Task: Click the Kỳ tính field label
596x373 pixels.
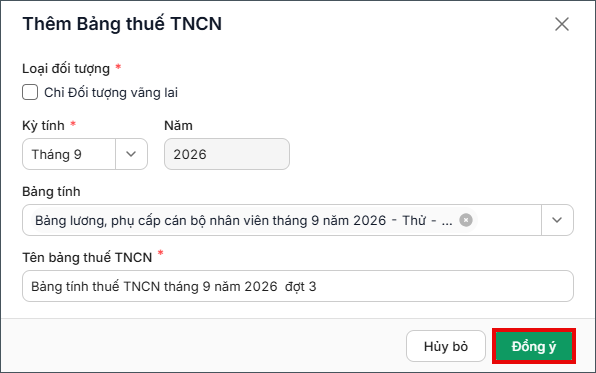Action: coord(43,125)
